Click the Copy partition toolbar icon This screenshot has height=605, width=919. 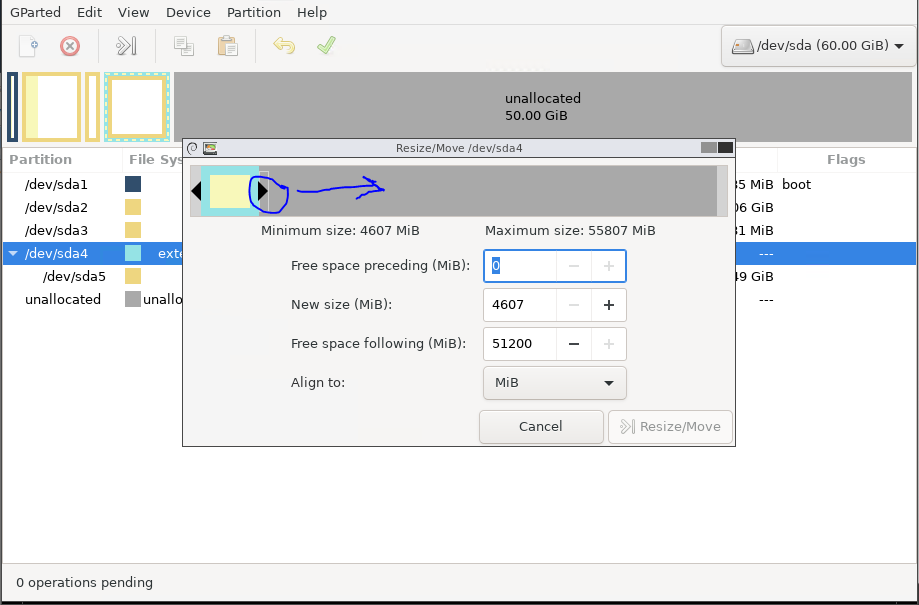[183, 46]
